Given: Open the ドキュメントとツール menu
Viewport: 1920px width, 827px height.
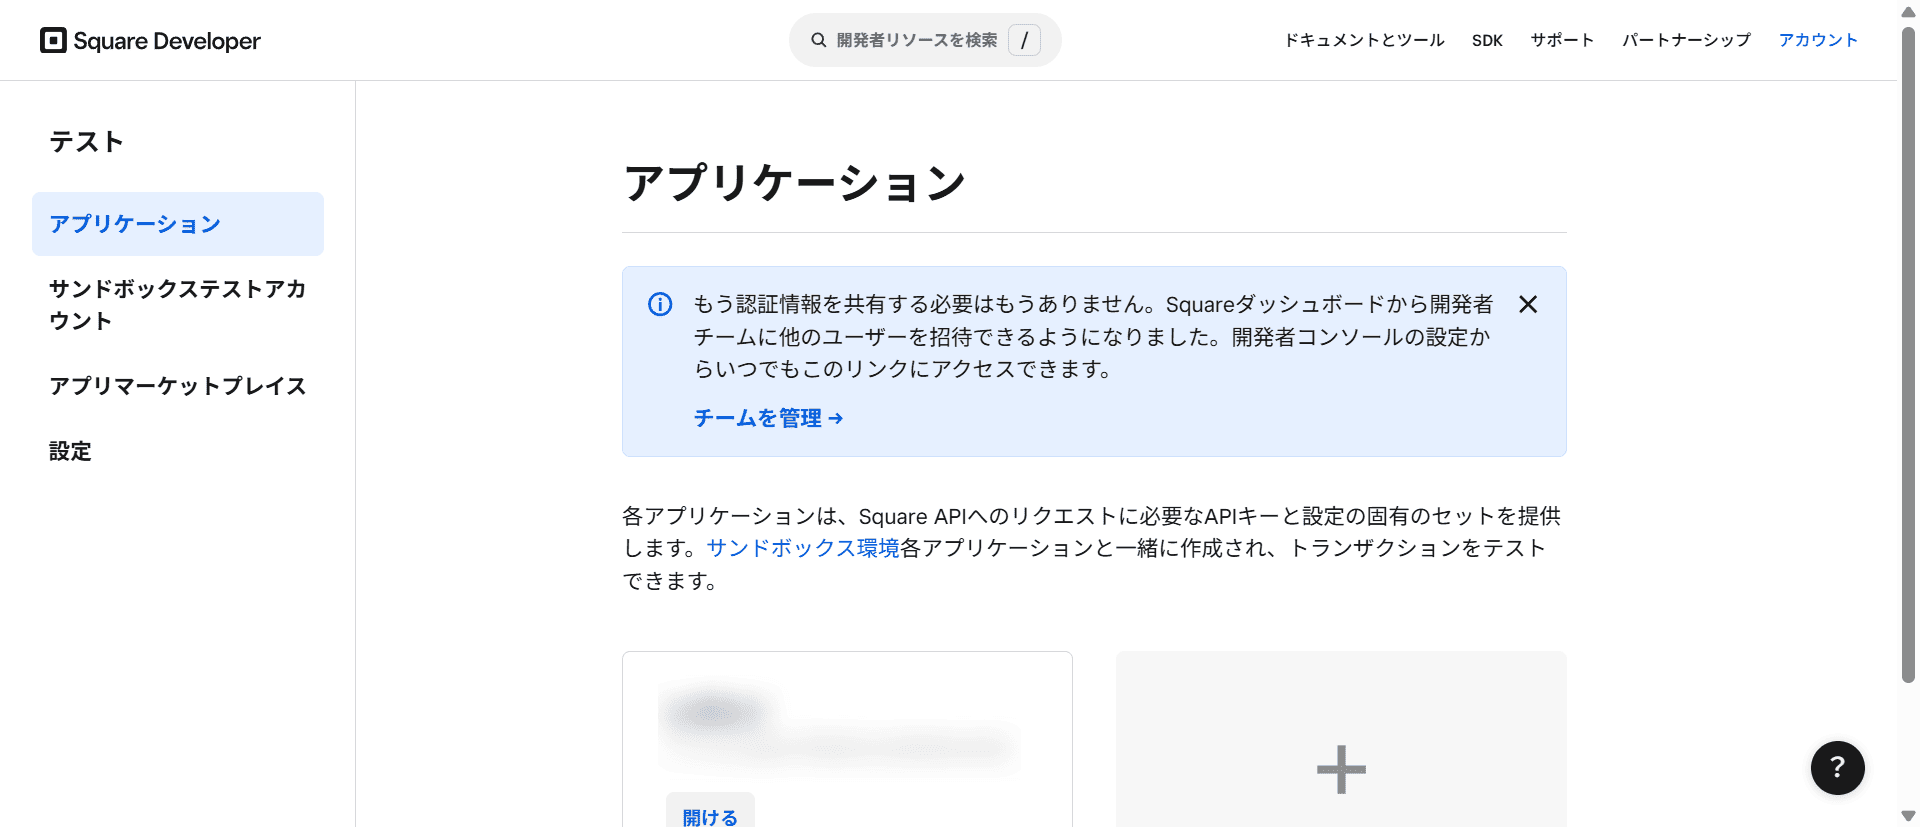Looking at the screenshot, I should [1364, 40].
